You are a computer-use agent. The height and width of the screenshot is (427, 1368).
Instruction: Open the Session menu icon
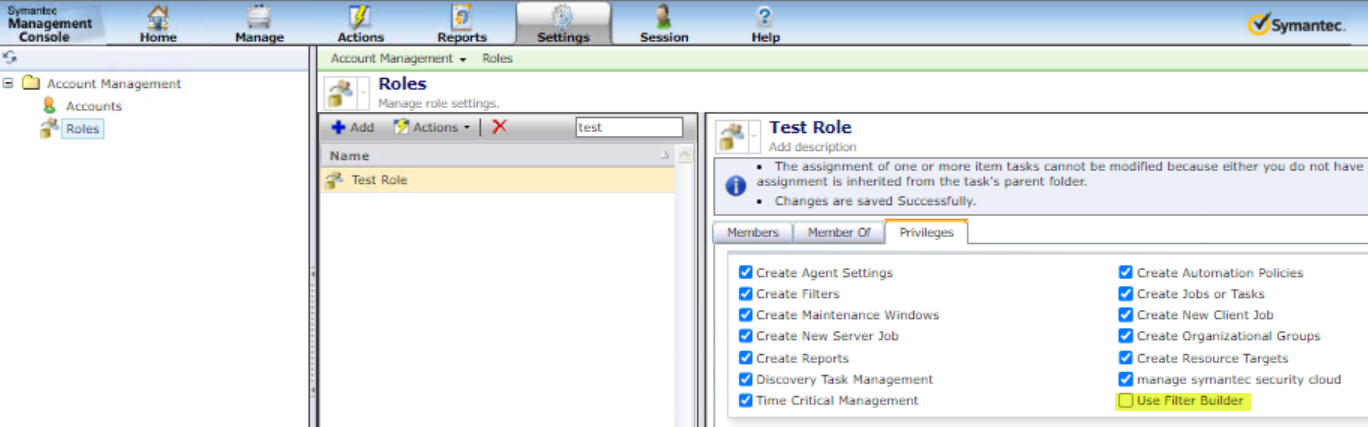(x=664, y=17)
